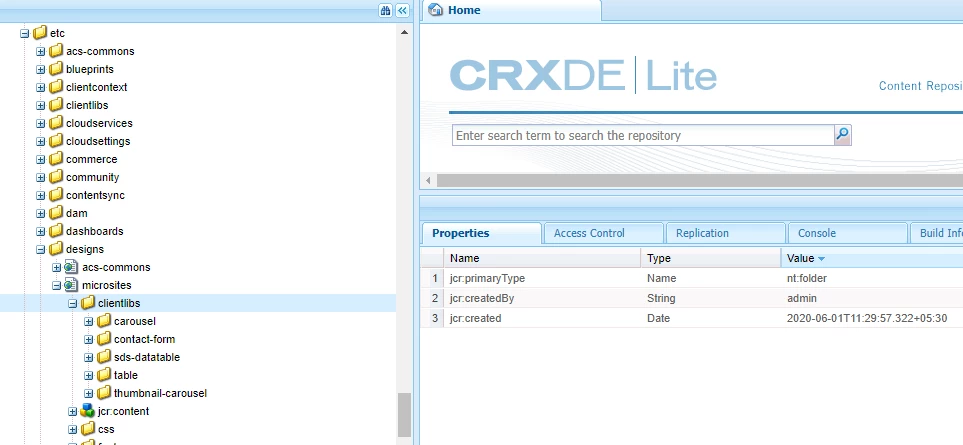Click the microsites page node icon

pos(72,285)
